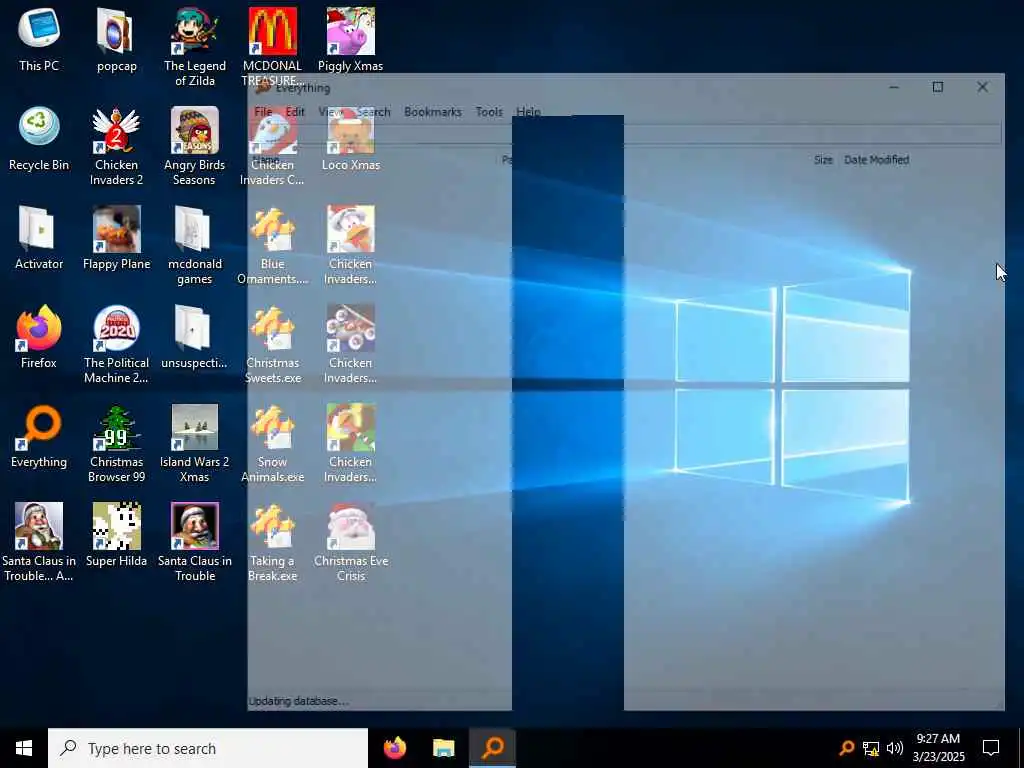The height and width of the screenshot is (768, 1024).
Task: Open Everything system tray icon
Action: [846, 748]
